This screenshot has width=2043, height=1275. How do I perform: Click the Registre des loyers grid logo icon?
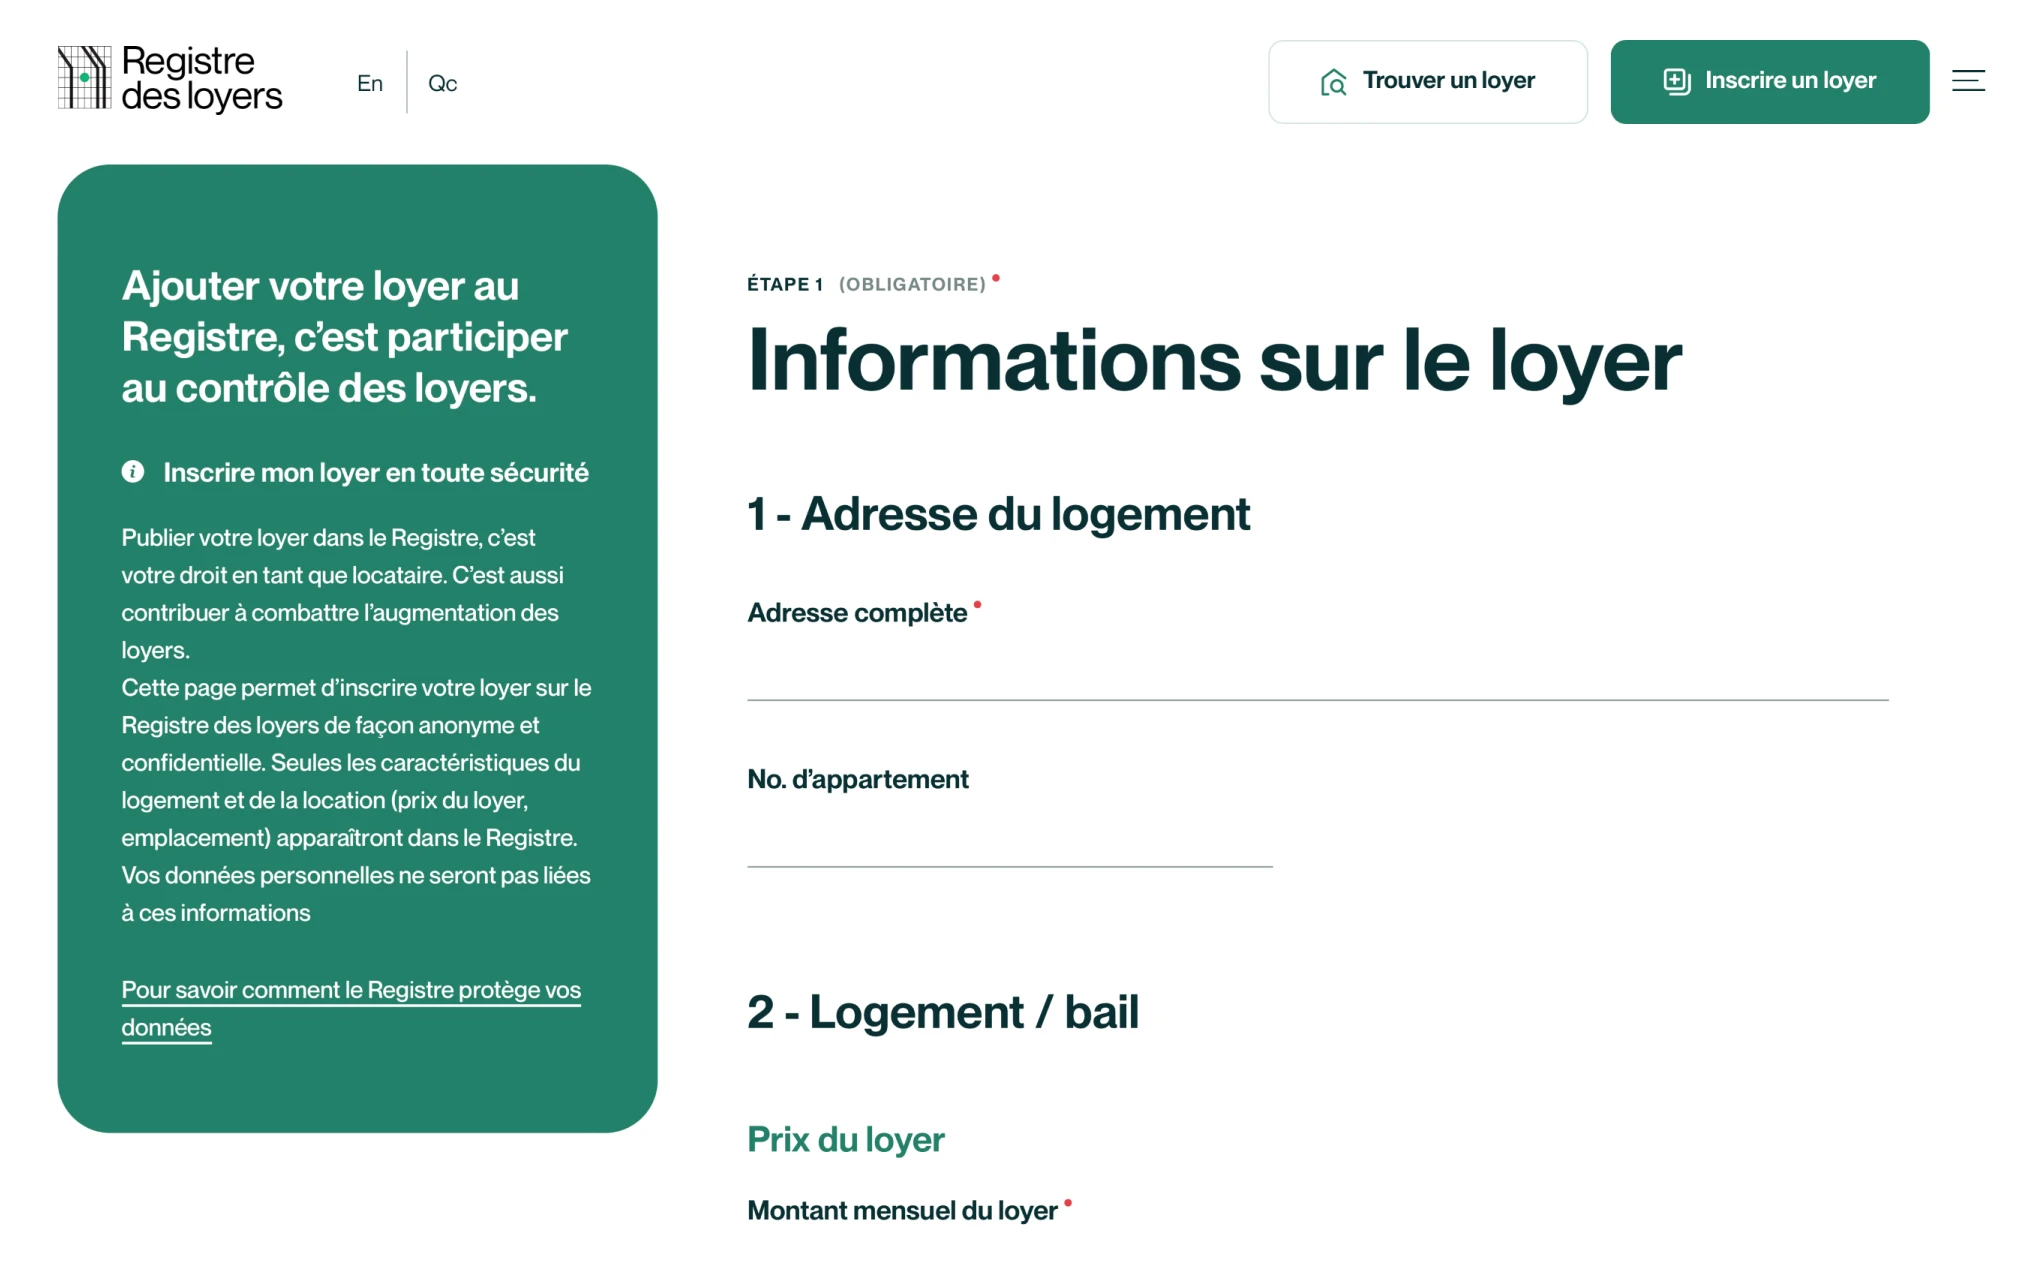click(x=84, y=78)
